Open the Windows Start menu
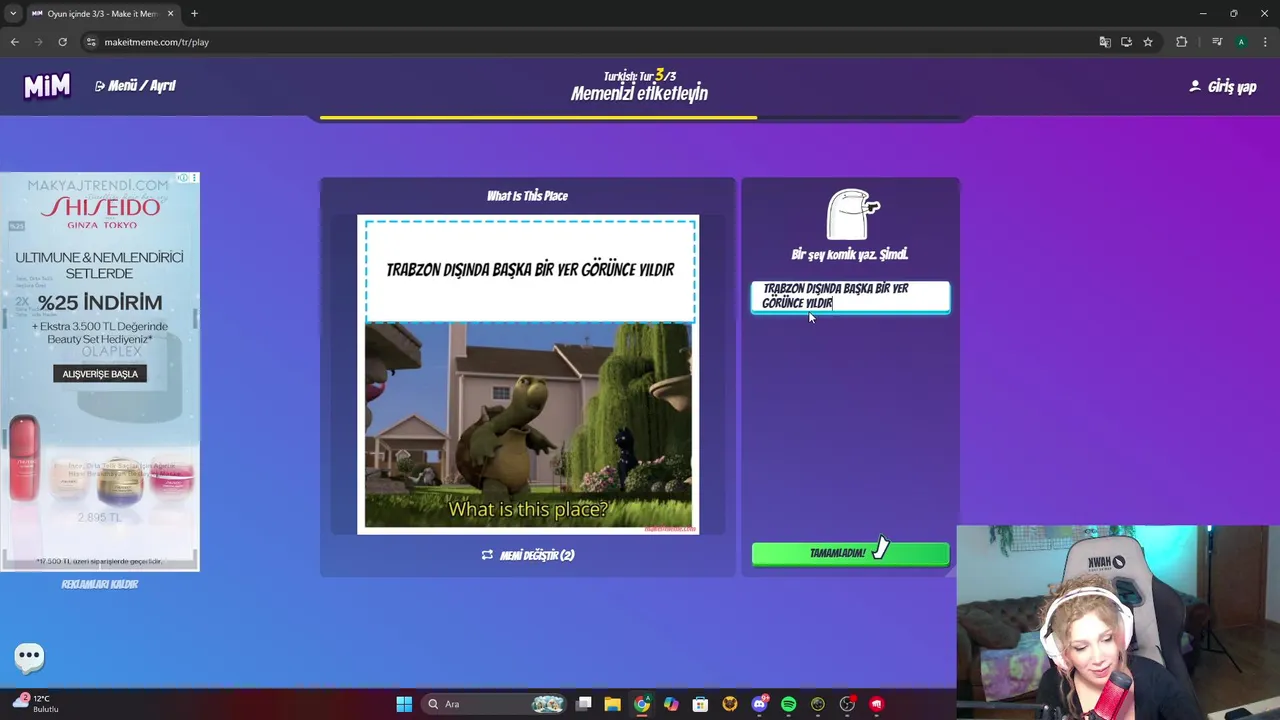 [404, 704]
